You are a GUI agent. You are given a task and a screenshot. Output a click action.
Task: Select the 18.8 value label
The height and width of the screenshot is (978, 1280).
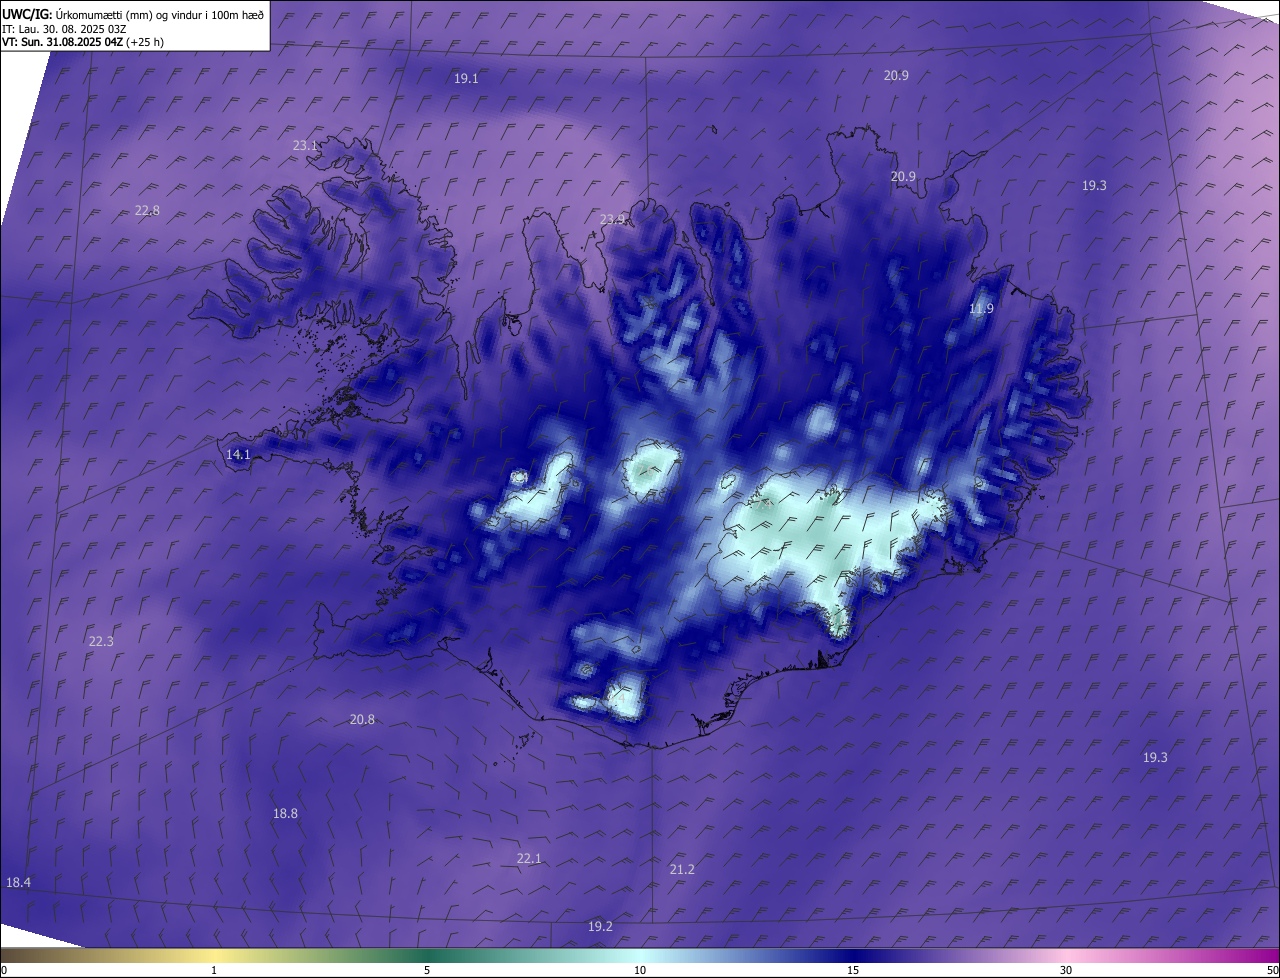[x=285, y=814]
